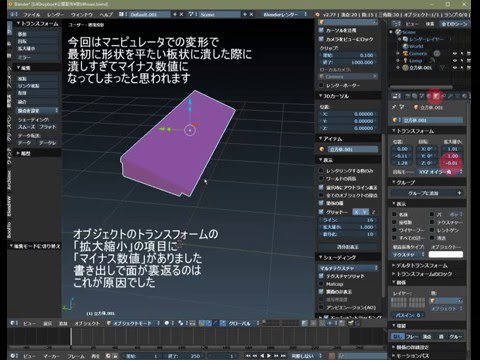Viewport: 480px width, 360px height.
Task: Toggle the grid floor checkbox グリッド
Action: [321, 212]
